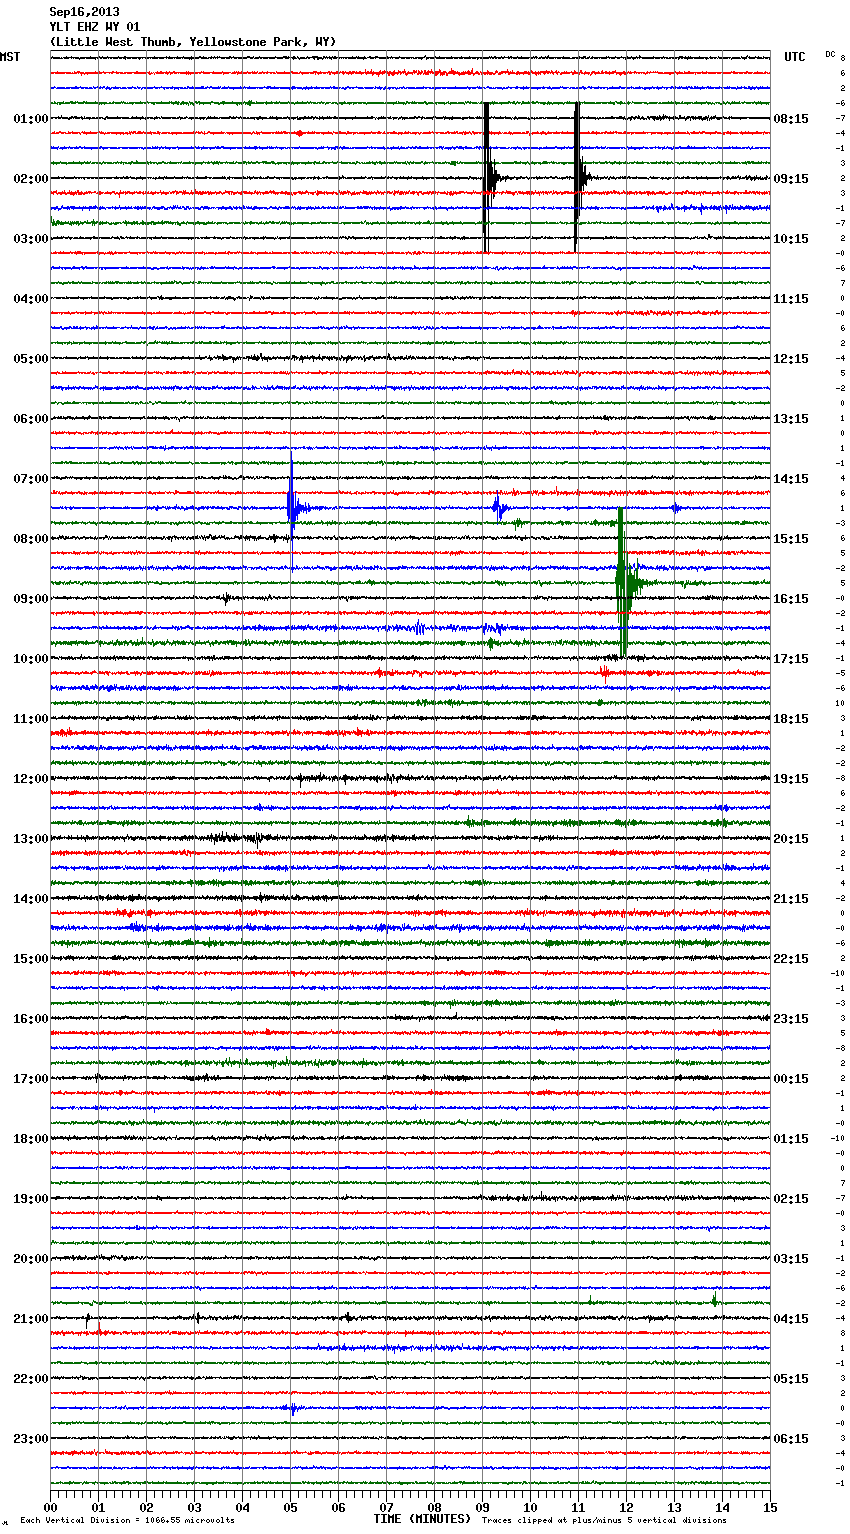Image resolution: width=850 pixels, height=1534 pixels.
Task: Select the 15:00 MST time label
Action: pyautogui.click(x=31, y=959)
